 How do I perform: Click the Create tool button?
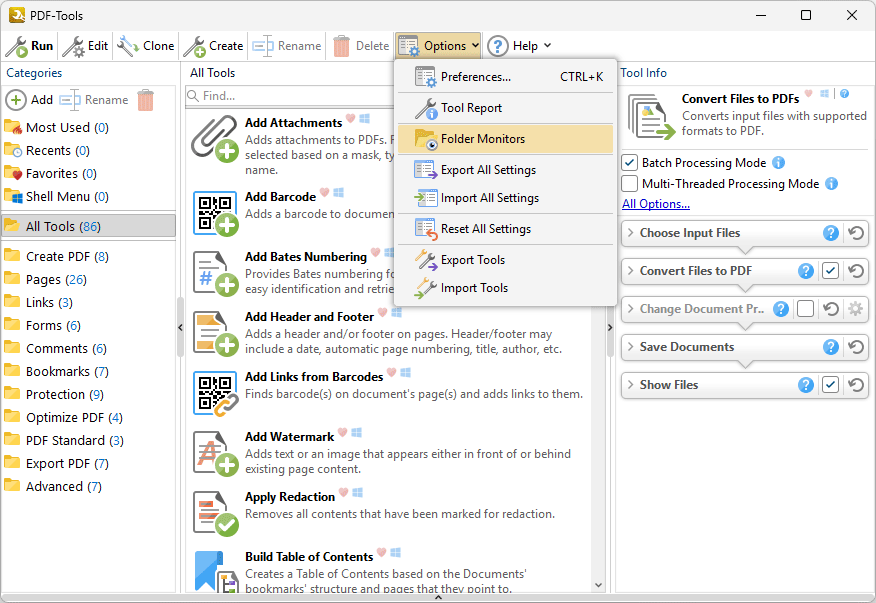[213, 46]
